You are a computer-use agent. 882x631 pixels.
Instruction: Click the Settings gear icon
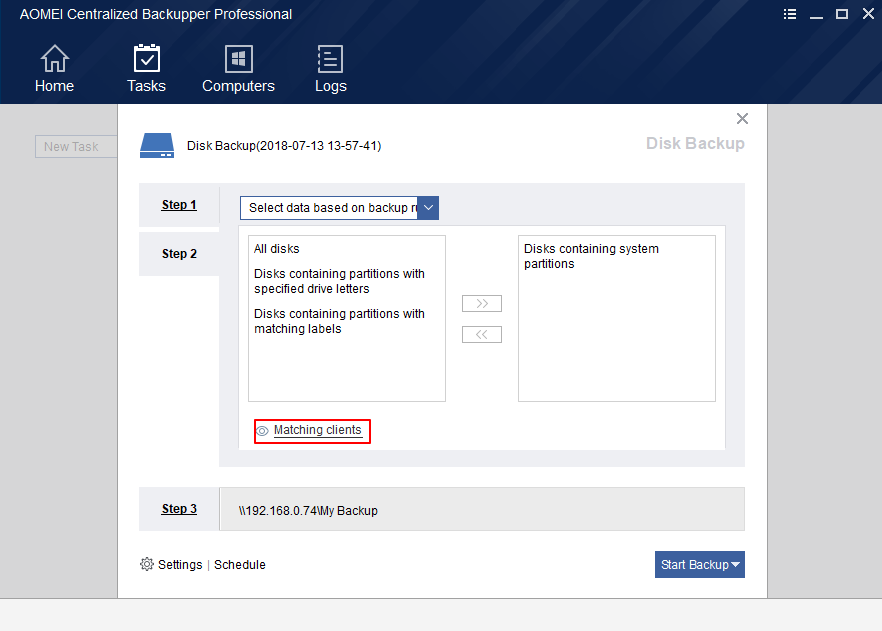click(147, 564)
